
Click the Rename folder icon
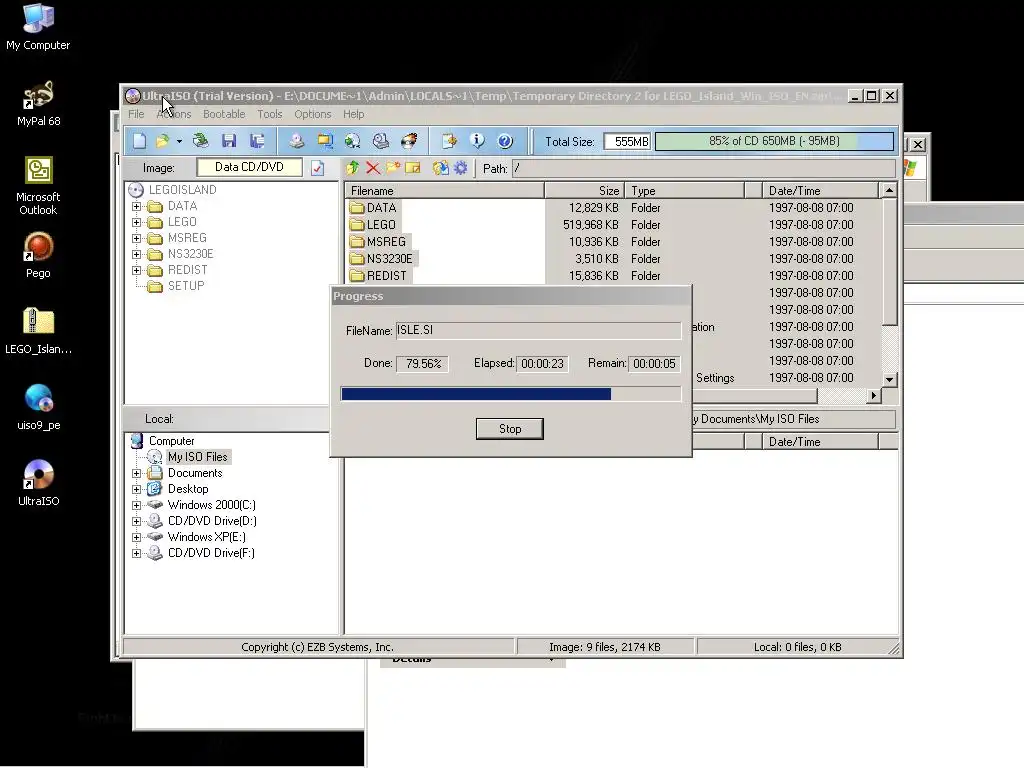click(413, 168)
